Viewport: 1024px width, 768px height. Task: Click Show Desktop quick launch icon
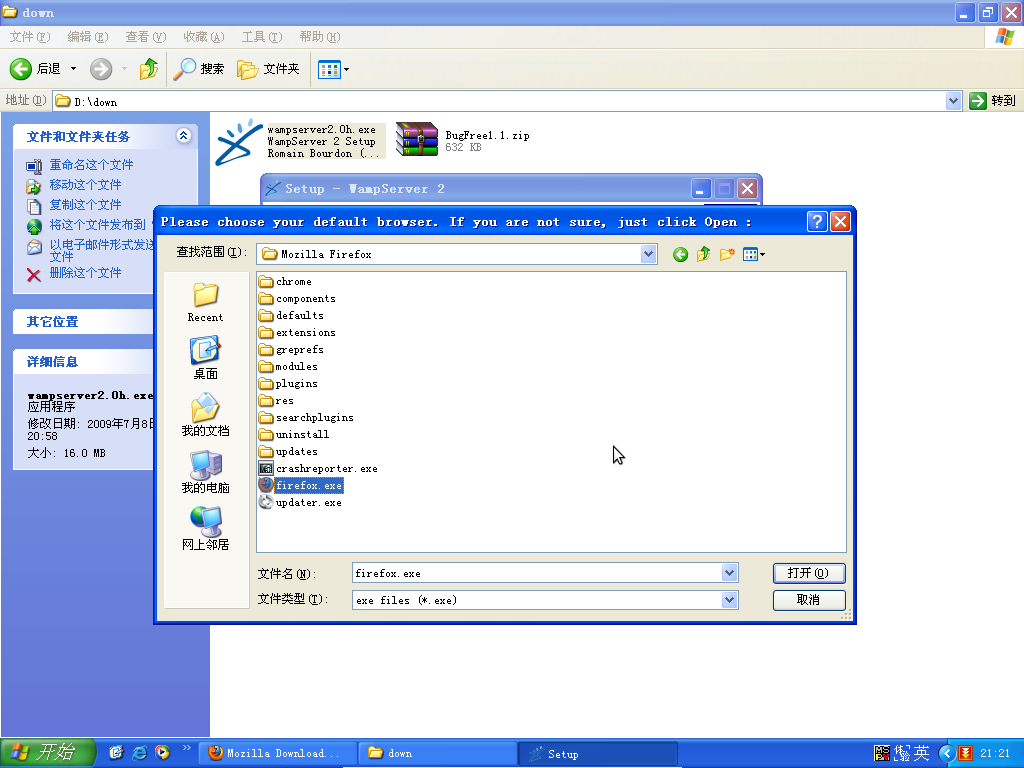(x=116, y=753)
